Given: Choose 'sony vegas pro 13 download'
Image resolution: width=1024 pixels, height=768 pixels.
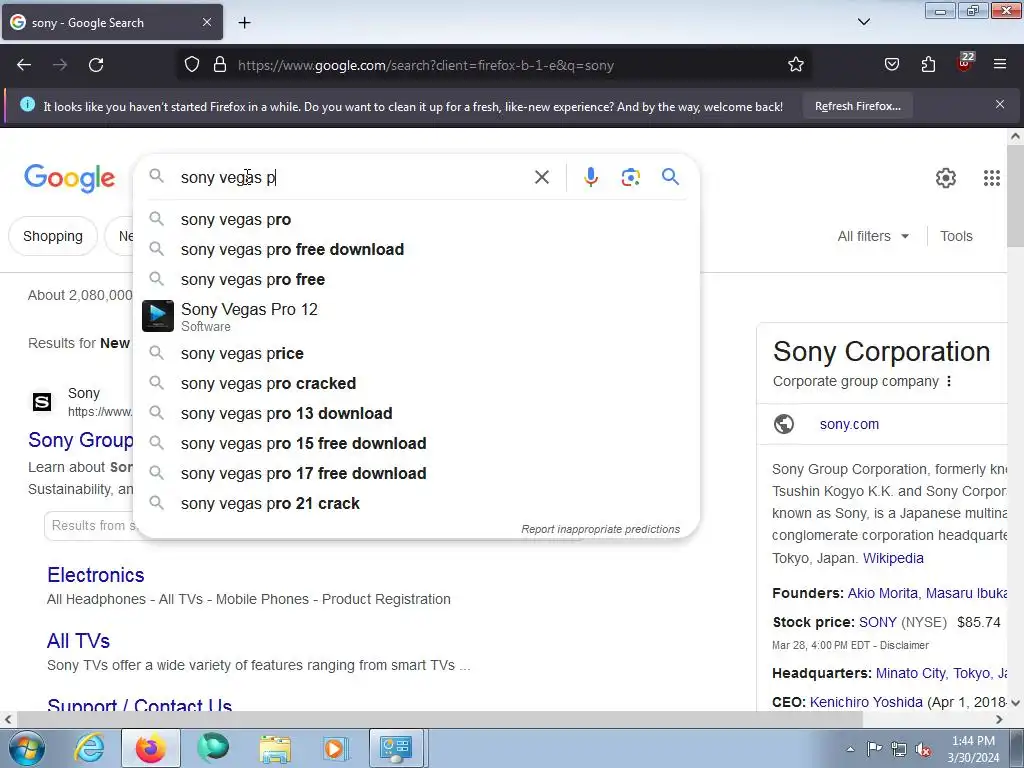Looking at the screenshot, I should 416,413.
